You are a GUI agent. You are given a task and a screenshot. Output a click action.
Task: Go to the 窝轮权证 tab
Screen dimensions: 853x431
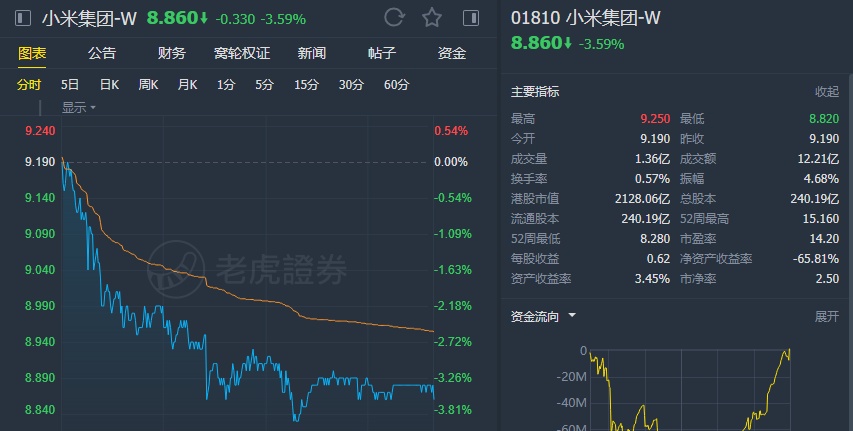click(242, 54)
